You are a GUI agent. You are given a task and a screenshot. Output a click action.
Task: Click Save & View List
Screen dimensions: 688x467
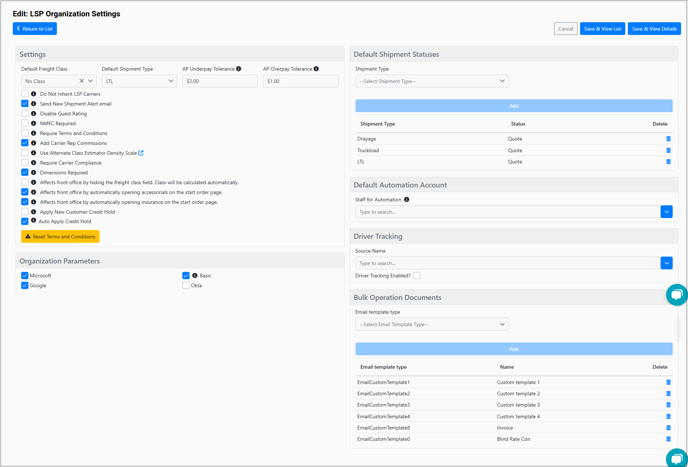click(602, 29)
